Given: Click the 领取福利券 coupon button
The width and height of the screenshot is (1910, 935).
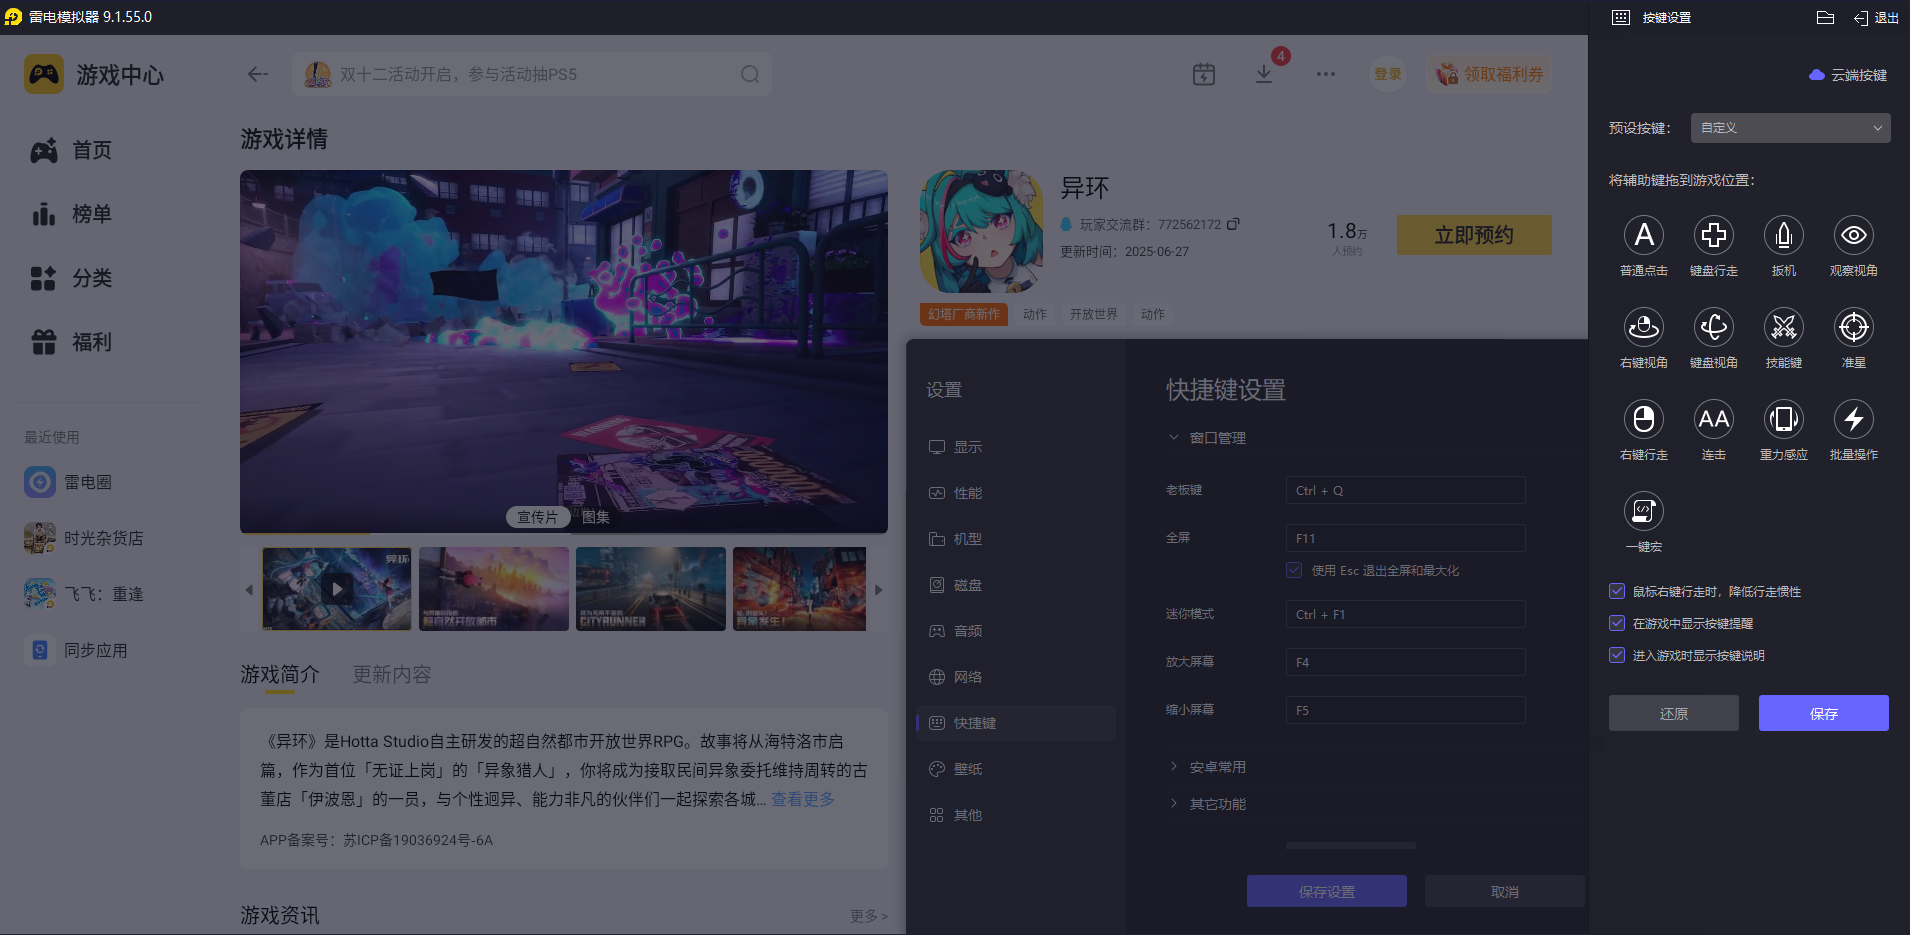Looking at the screenshot, I should (1489, 74).
